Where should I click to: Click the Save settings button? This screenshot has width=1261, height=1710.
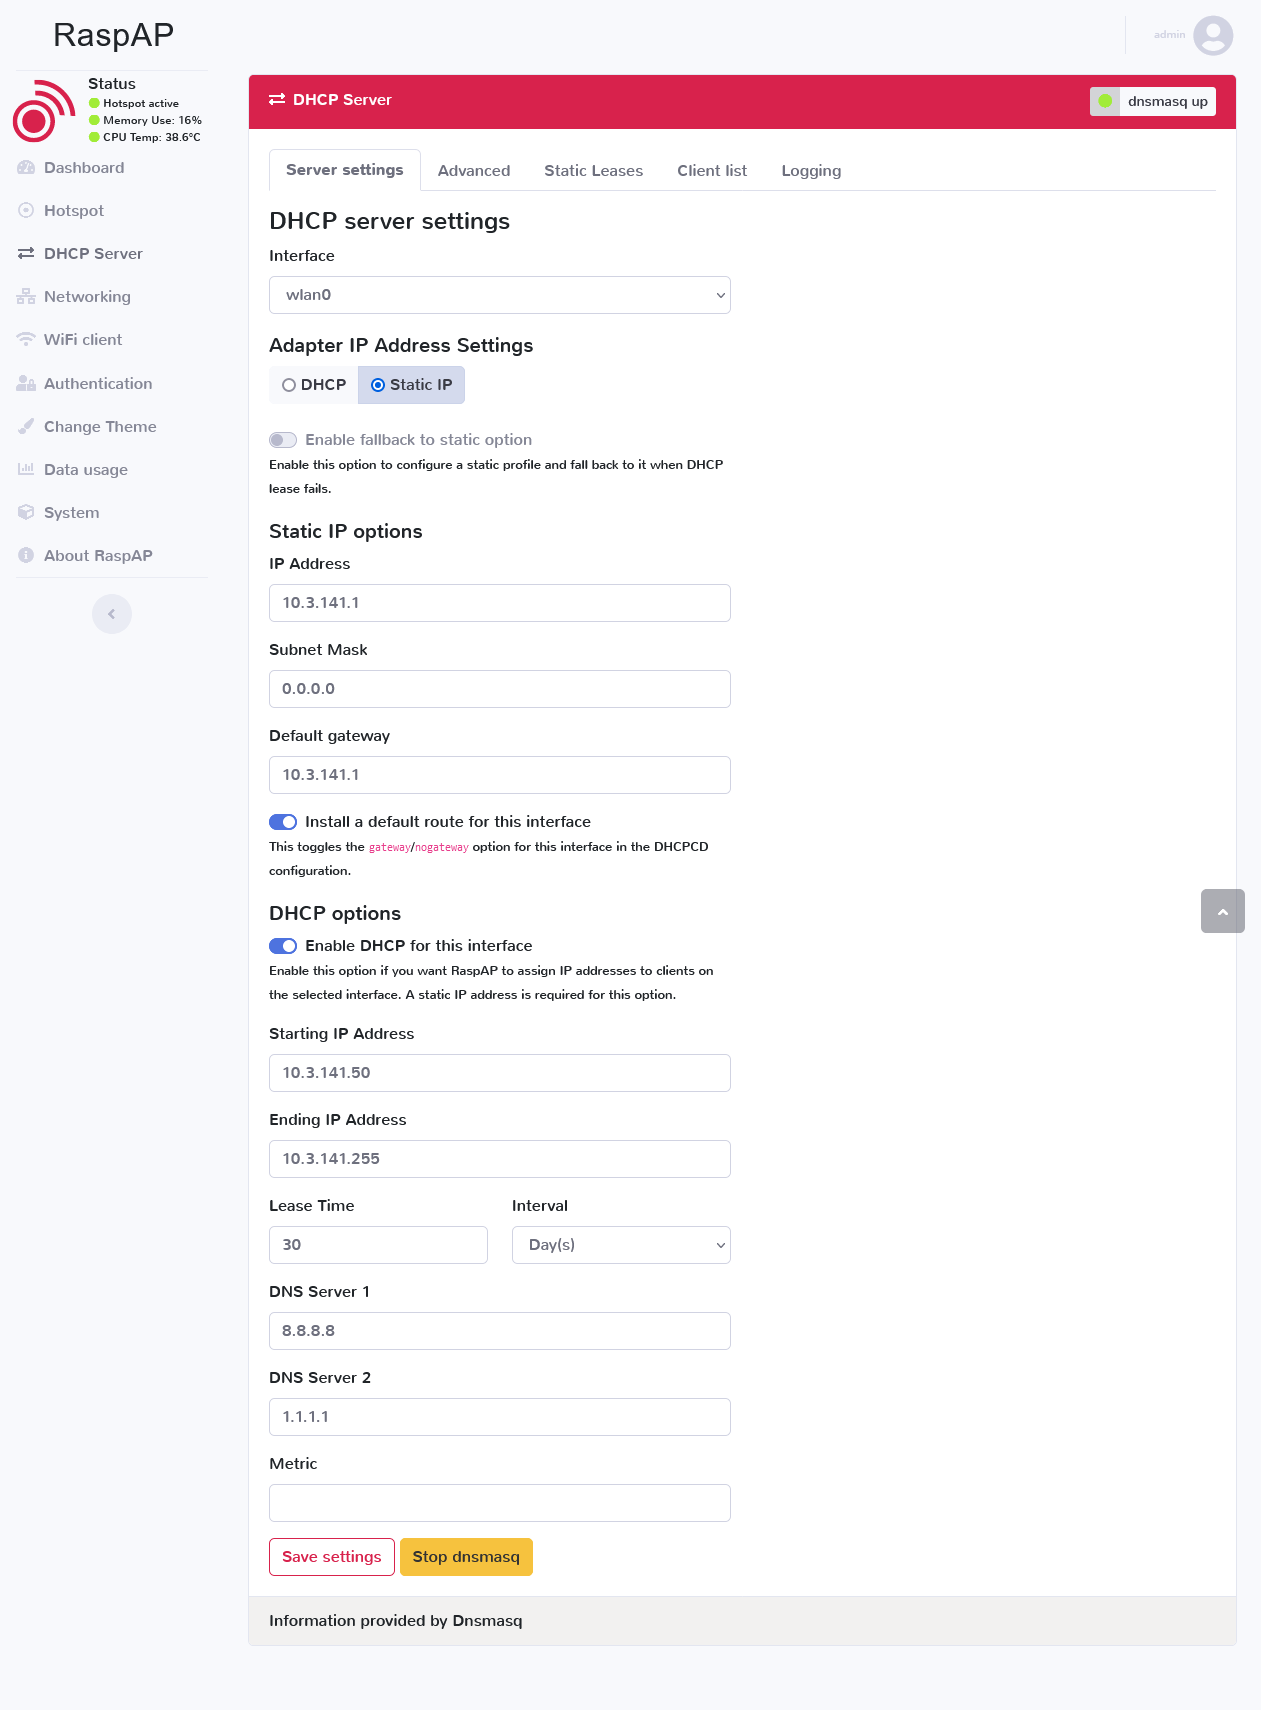click(332, 1557)
